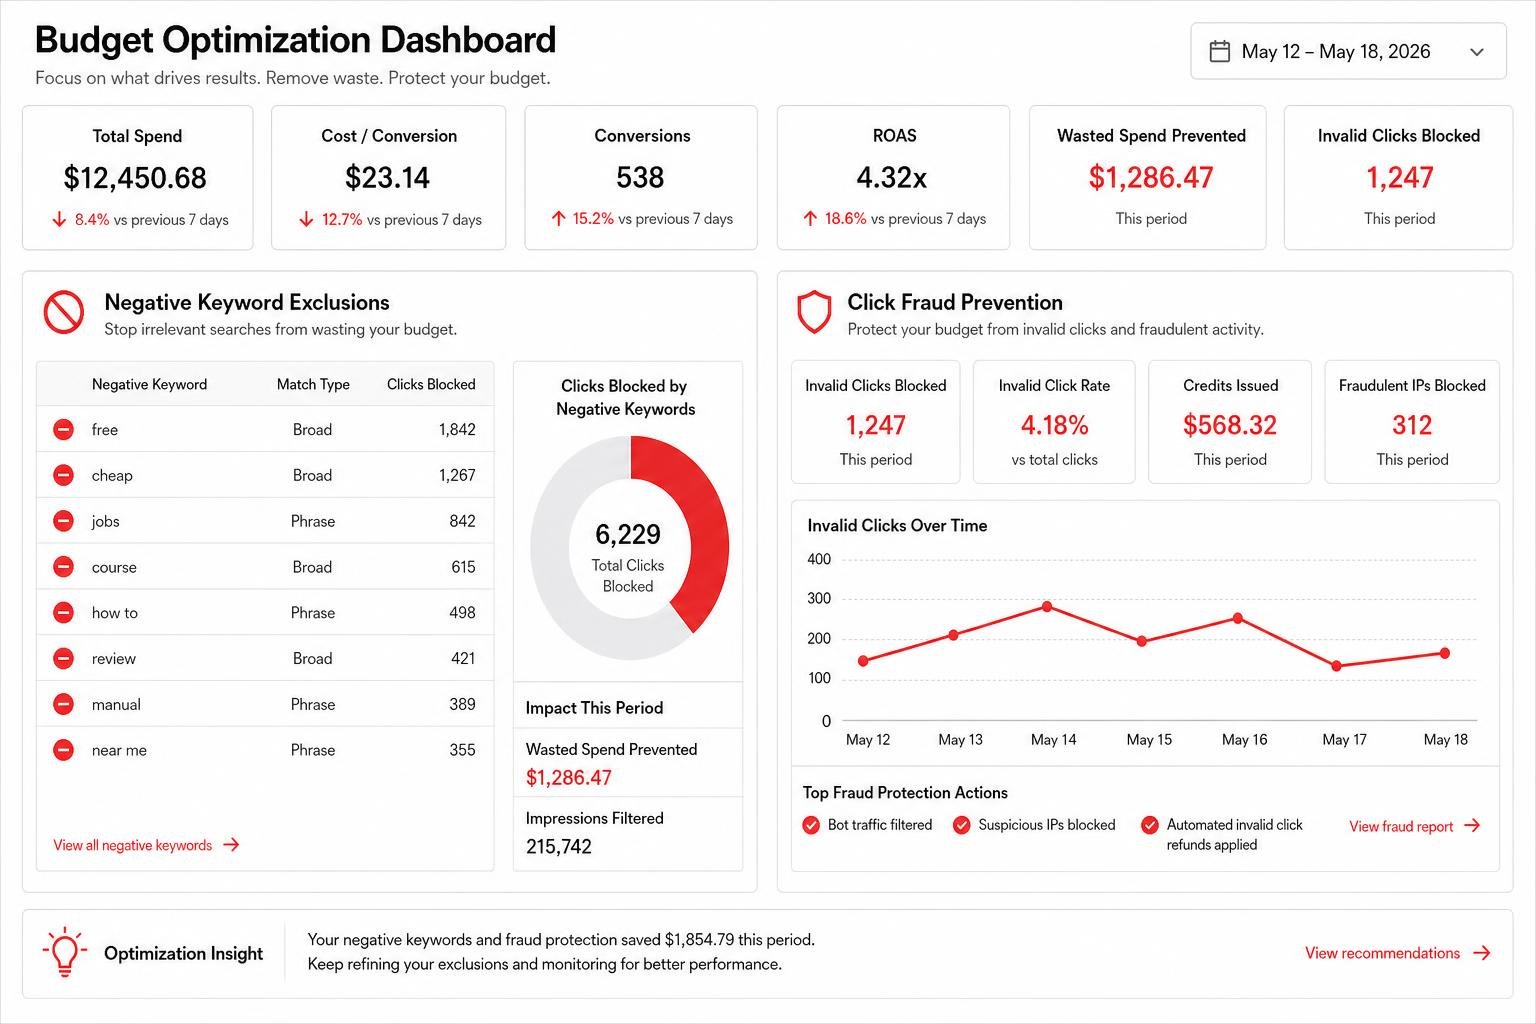Open the May 12 – May 18 date range dropdown
Image resolution: width=1536 pixels, height=1024 pixels.
click(x=1348, y=51)
